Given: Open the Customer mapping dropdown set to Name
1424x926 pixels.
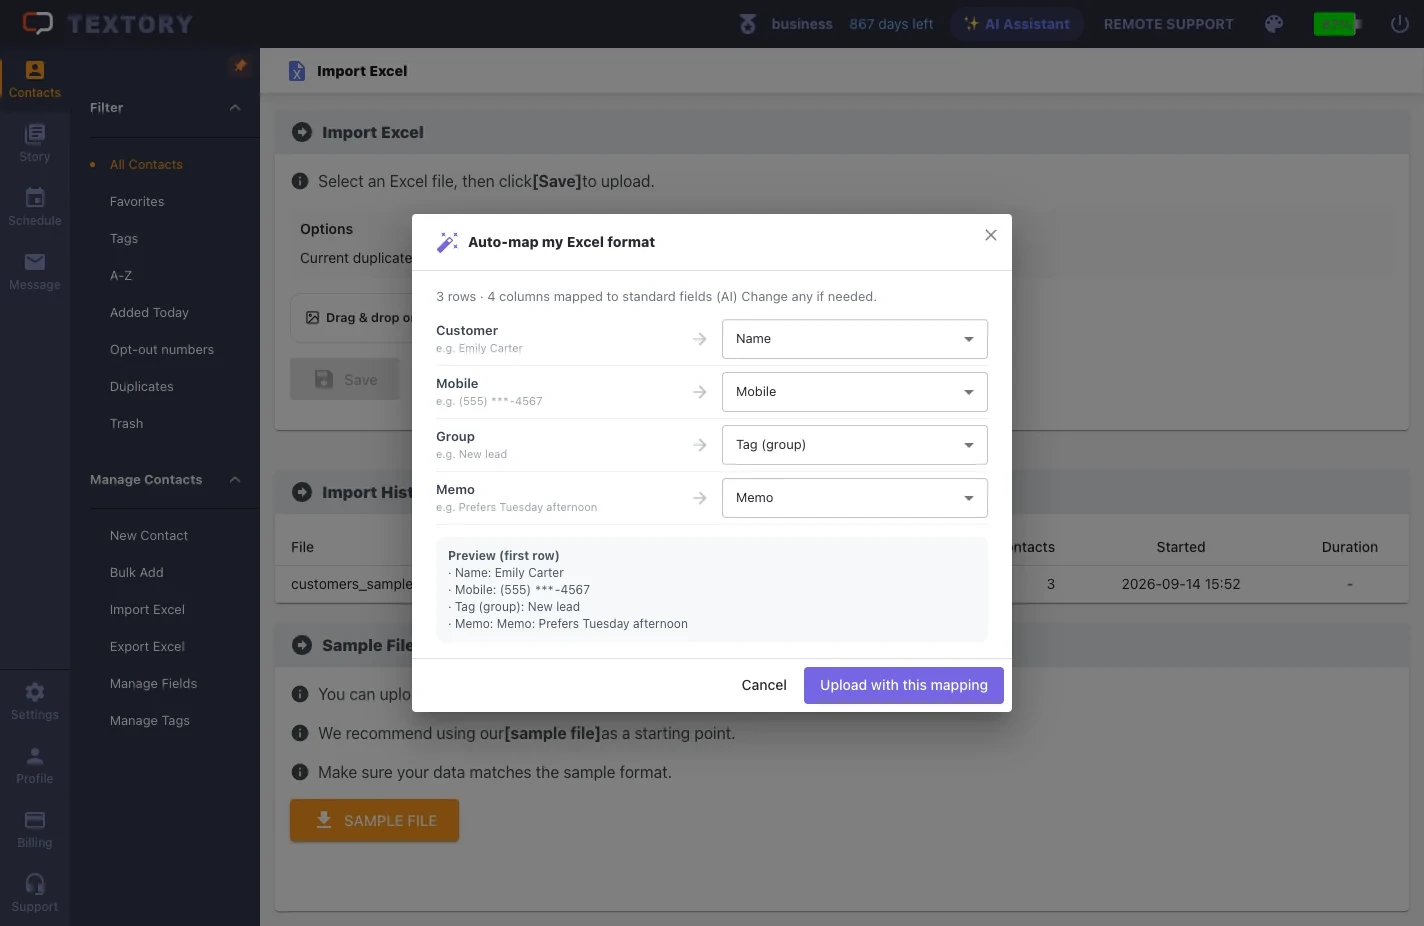Looking at the screenshot, I should [x=855, y=339].
